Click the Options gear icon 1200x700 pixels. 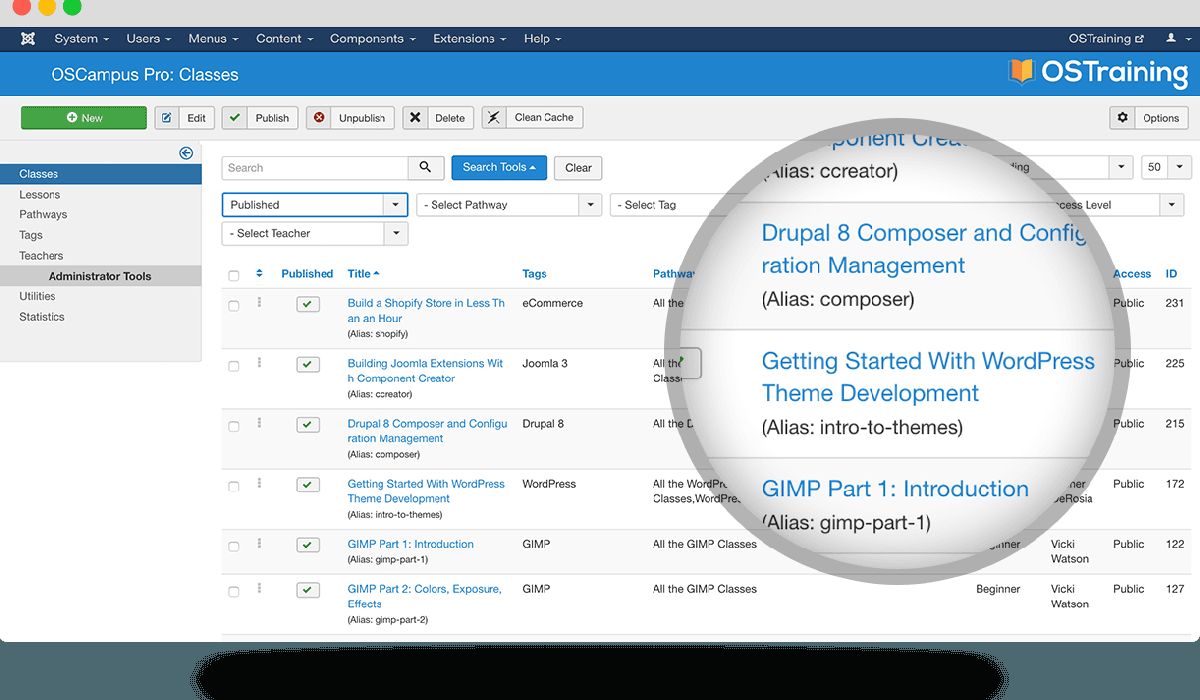click(1122, 118)
